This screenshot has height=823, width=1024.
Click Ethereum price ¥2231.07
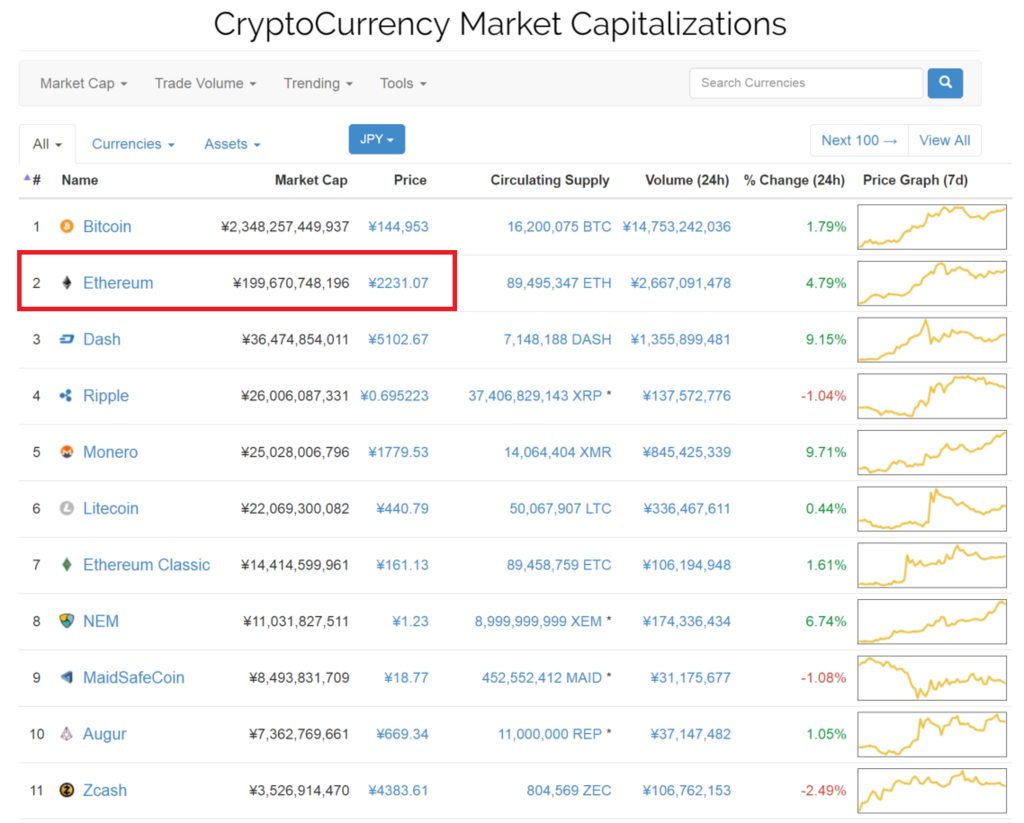pos(398,283)
